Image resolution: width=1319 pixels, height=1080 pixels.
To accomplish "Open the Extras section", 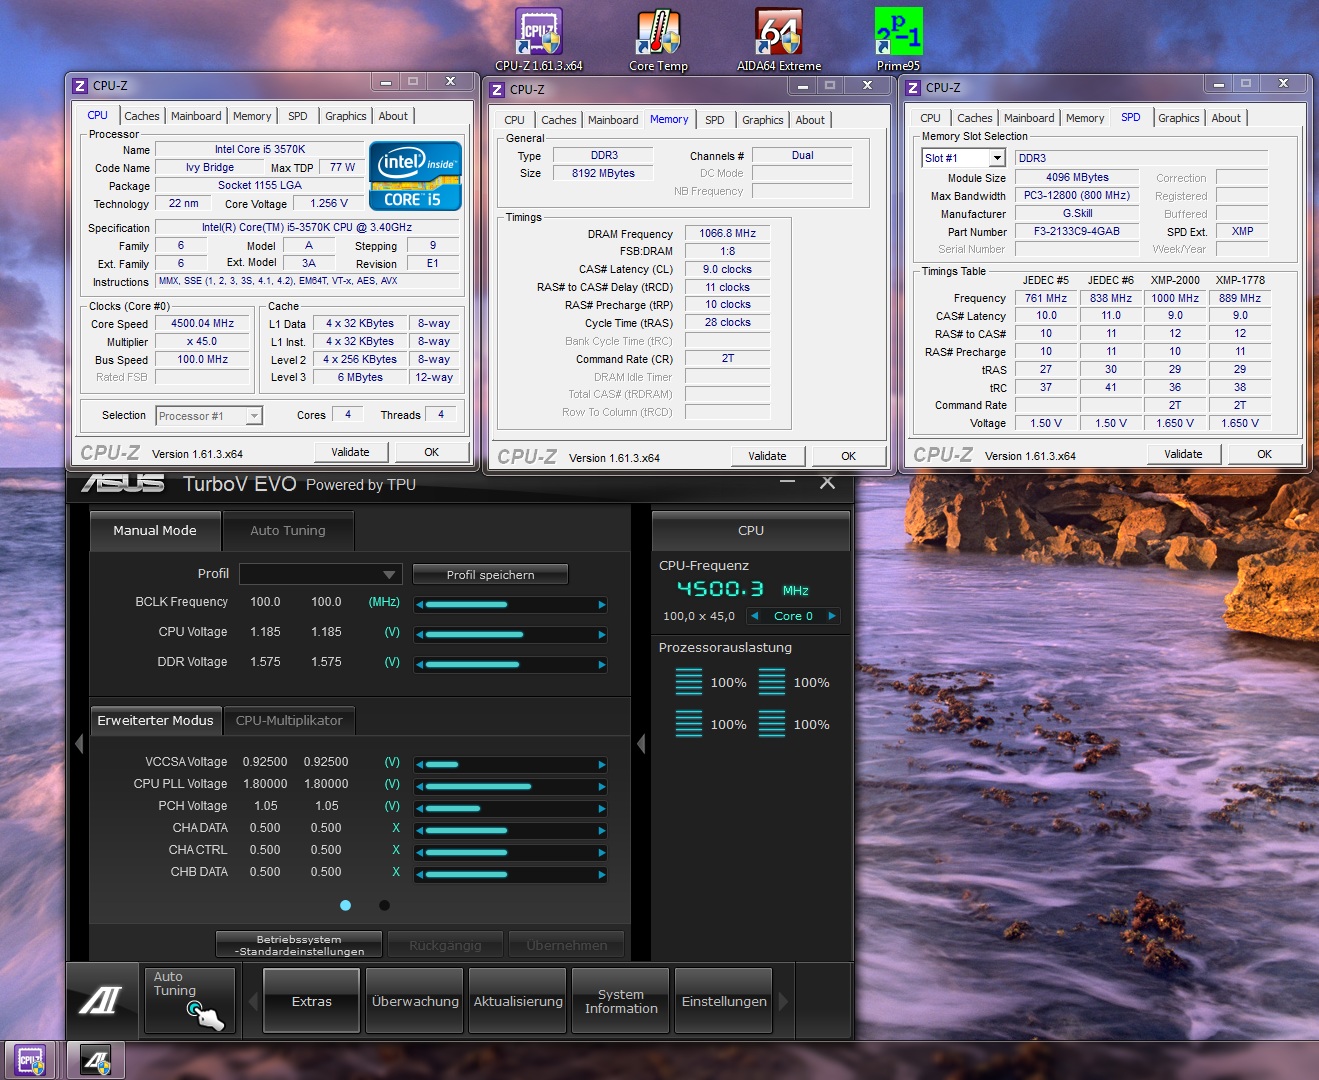I will click(x=312, y=1001).
